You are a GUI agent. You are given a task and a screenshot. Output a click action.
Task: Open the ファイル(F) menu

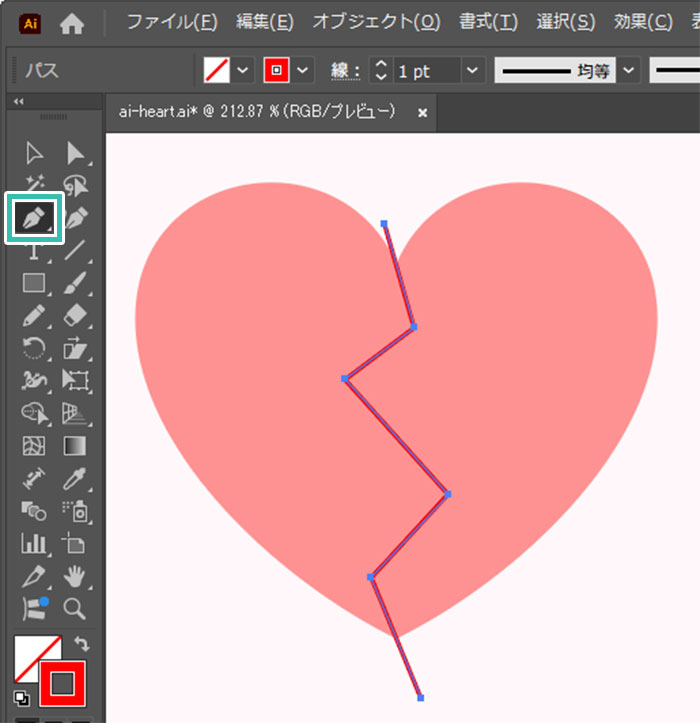171,22
